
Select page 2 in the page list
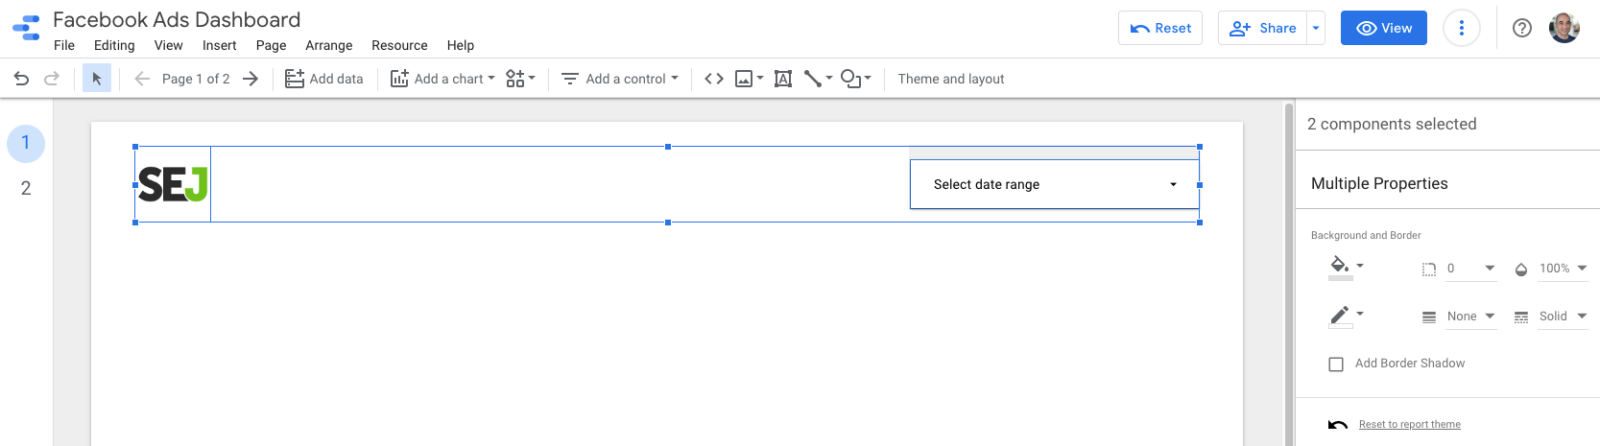coord(26,188)
